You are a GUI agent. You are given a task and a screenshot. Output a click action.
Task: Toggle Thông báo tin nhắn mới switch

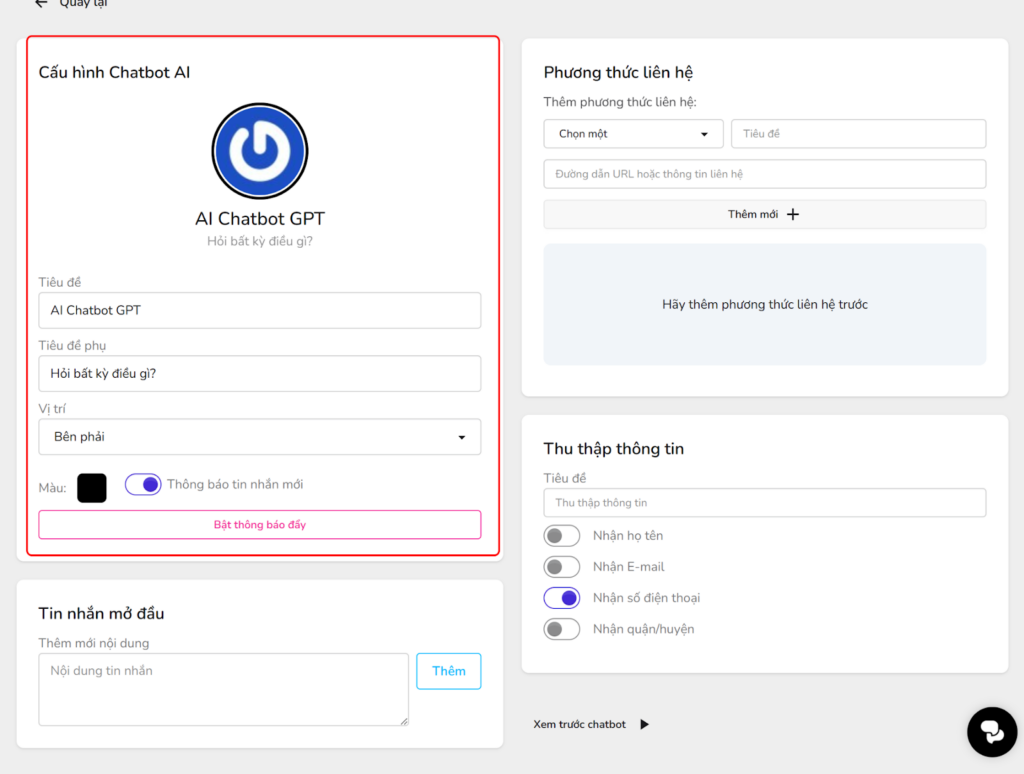[143, 485]
